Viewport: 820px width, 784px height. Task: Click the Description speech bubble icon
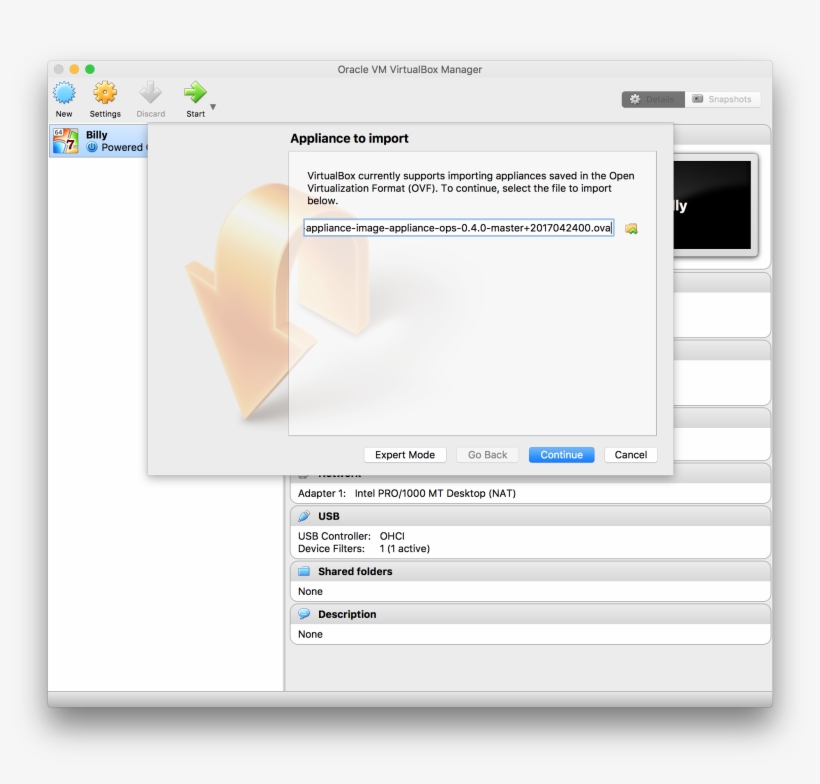302,614
